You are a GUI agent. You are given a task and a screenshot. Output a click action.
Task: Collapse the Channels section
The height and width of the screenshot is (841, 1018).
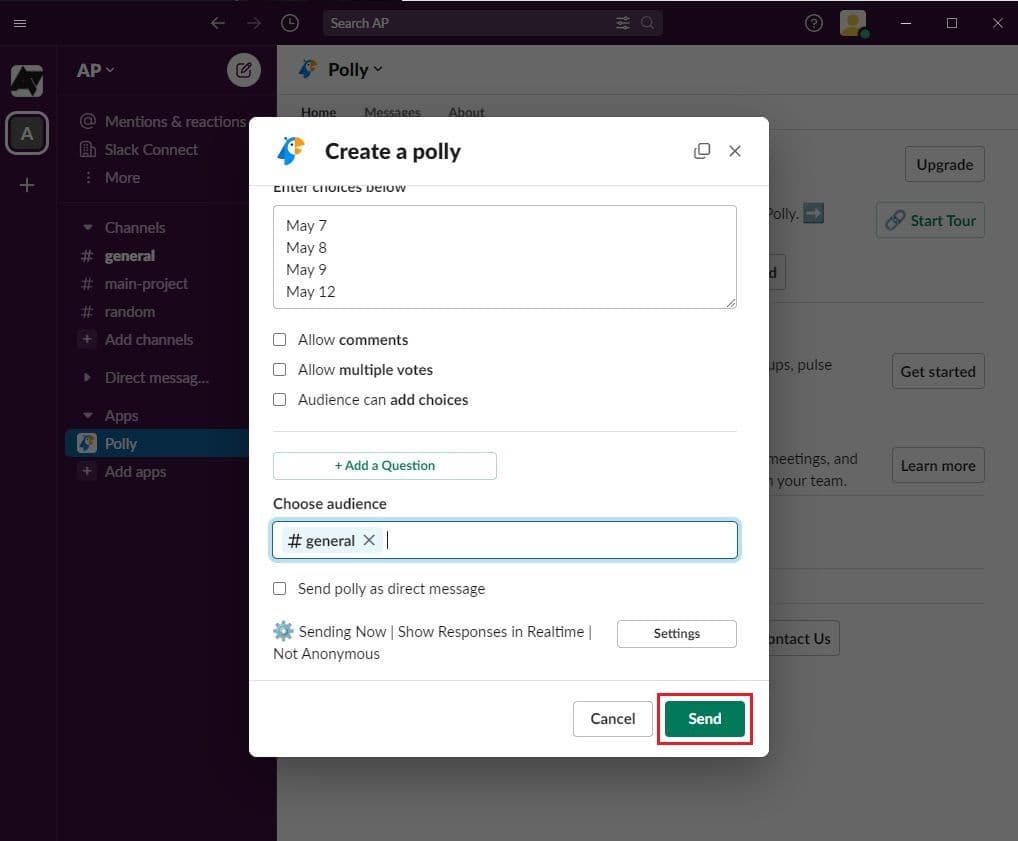coord(88,228)
